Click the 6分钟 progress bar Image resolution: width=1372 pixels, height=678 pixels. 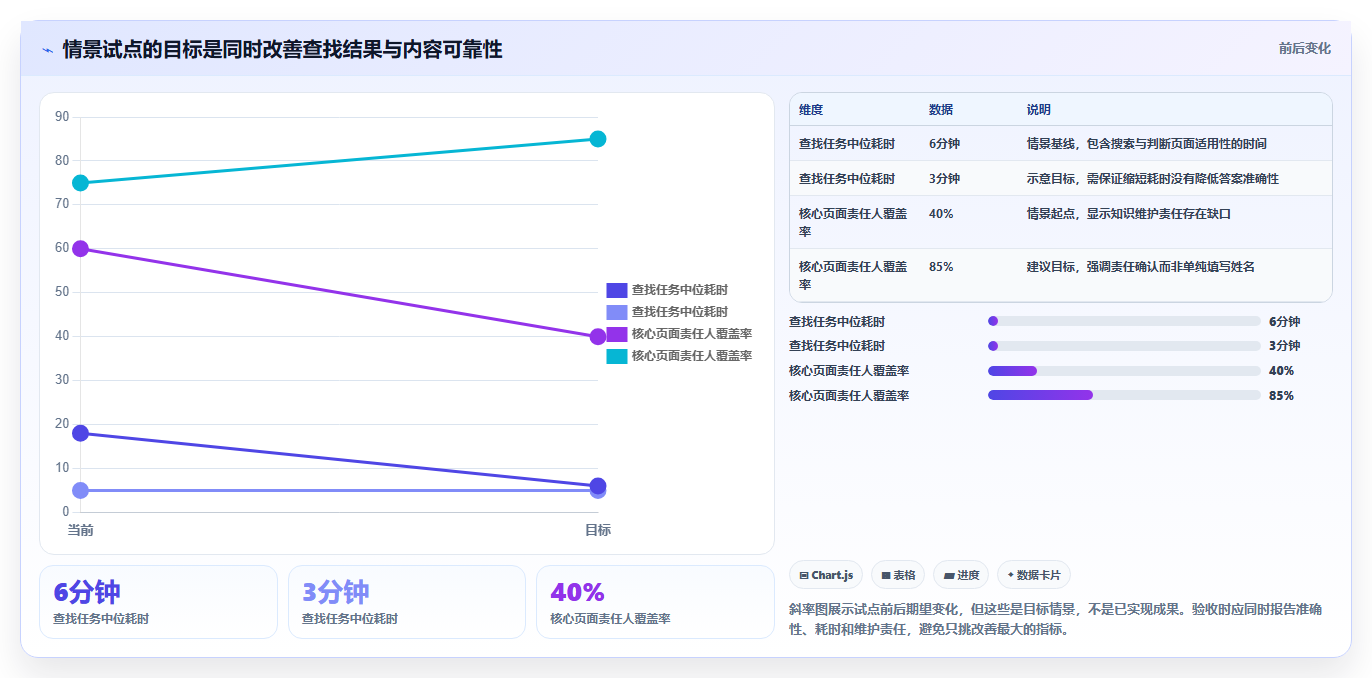pos(1124,321)
